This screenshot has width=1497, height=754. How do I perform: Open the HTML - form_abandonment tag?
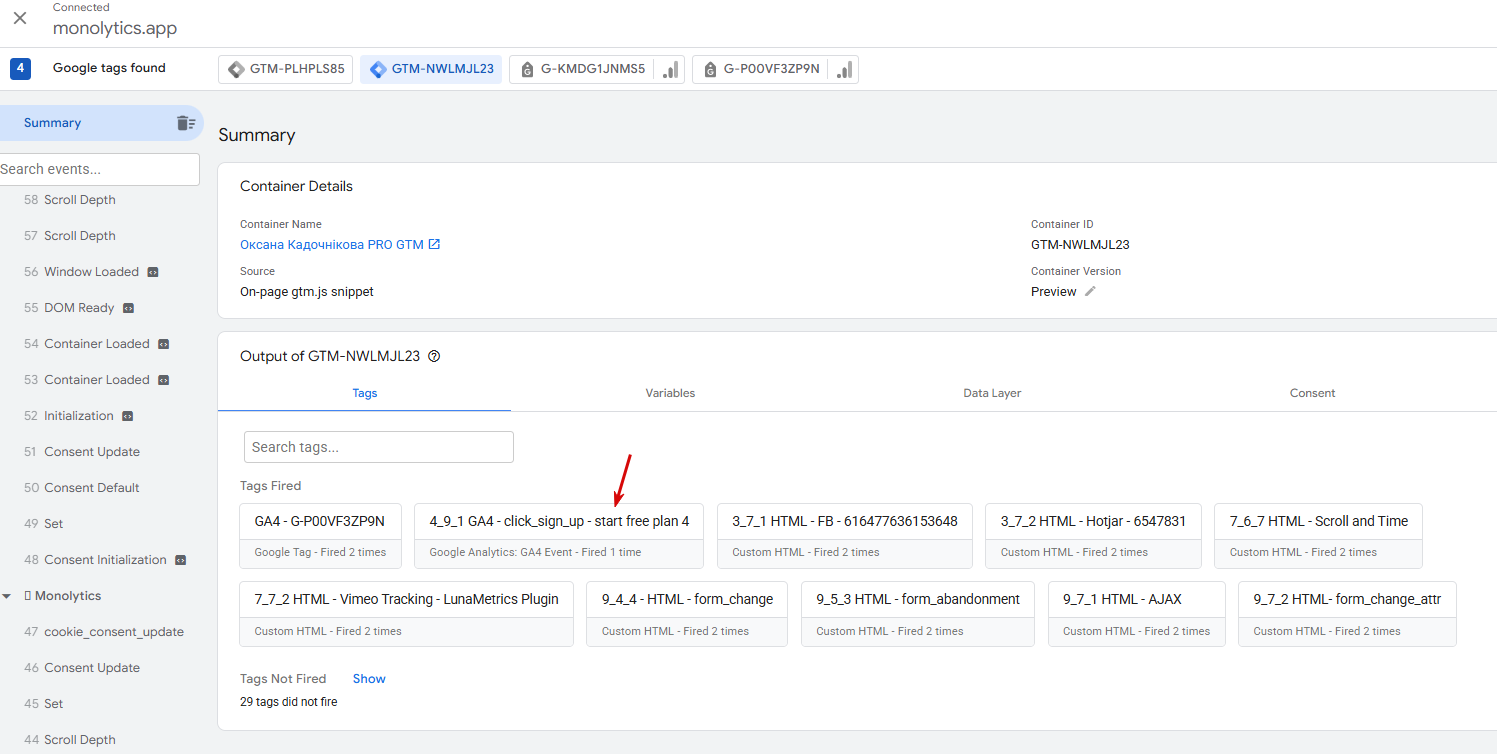[x=918, y=614]
